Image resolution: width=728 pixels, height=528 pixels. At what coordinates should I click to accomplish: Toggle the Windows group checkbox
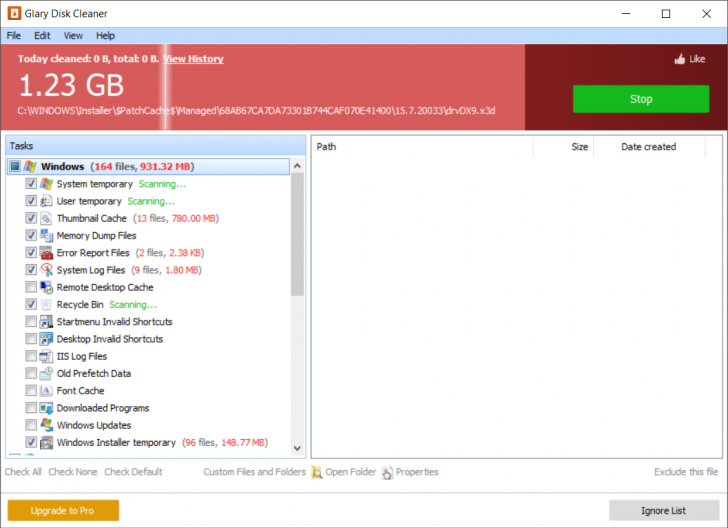pyautogui.click(x=15, y=166)
